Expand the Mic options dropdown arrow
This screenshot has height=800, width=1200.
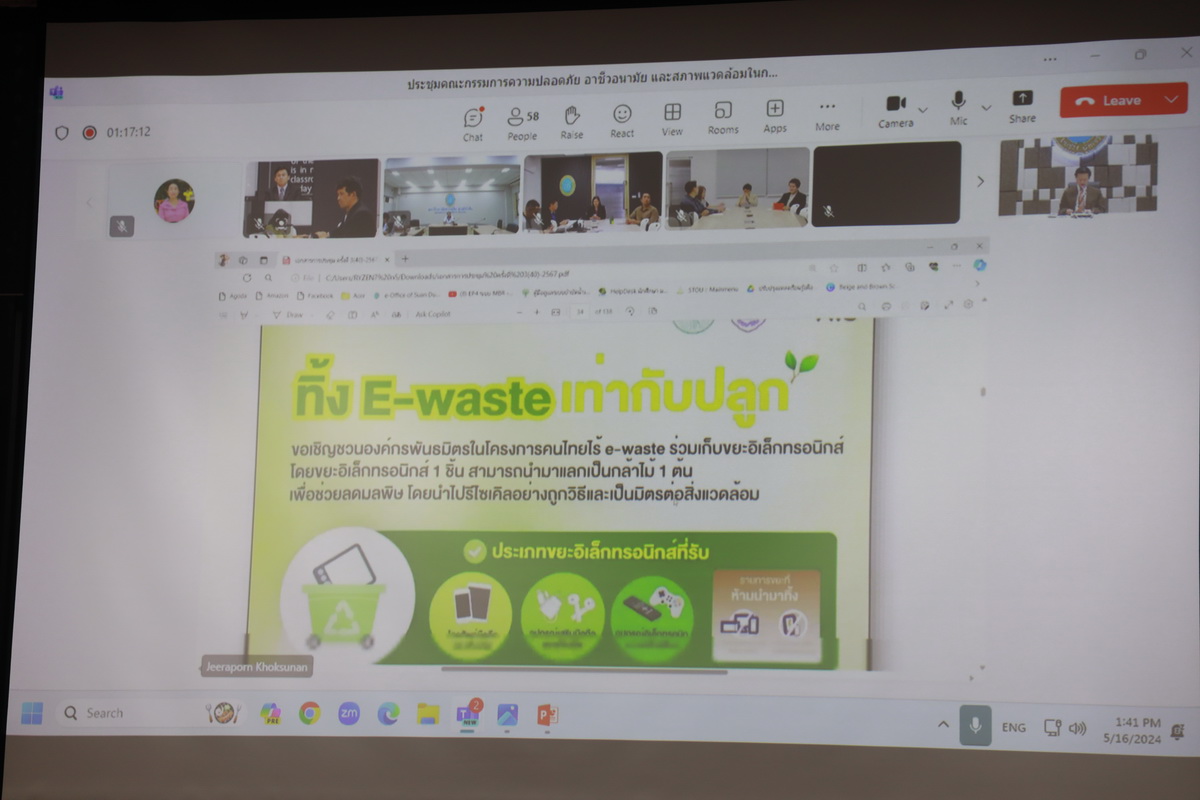click(986, 106)
